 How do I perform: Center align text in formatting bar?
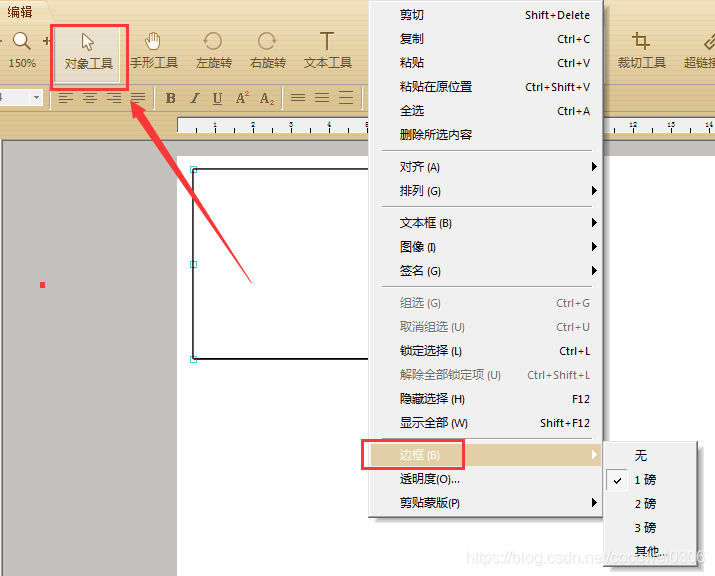90,98
